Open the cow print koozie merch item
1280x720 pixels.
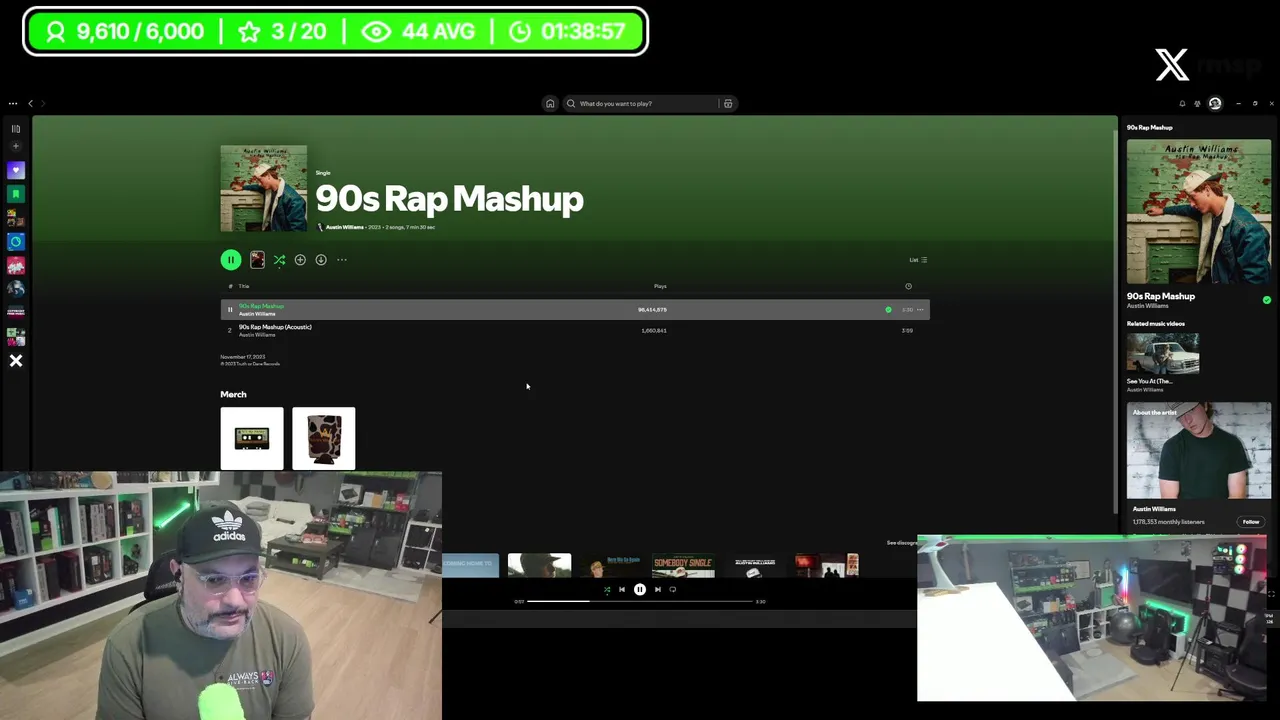pos(324,438)
